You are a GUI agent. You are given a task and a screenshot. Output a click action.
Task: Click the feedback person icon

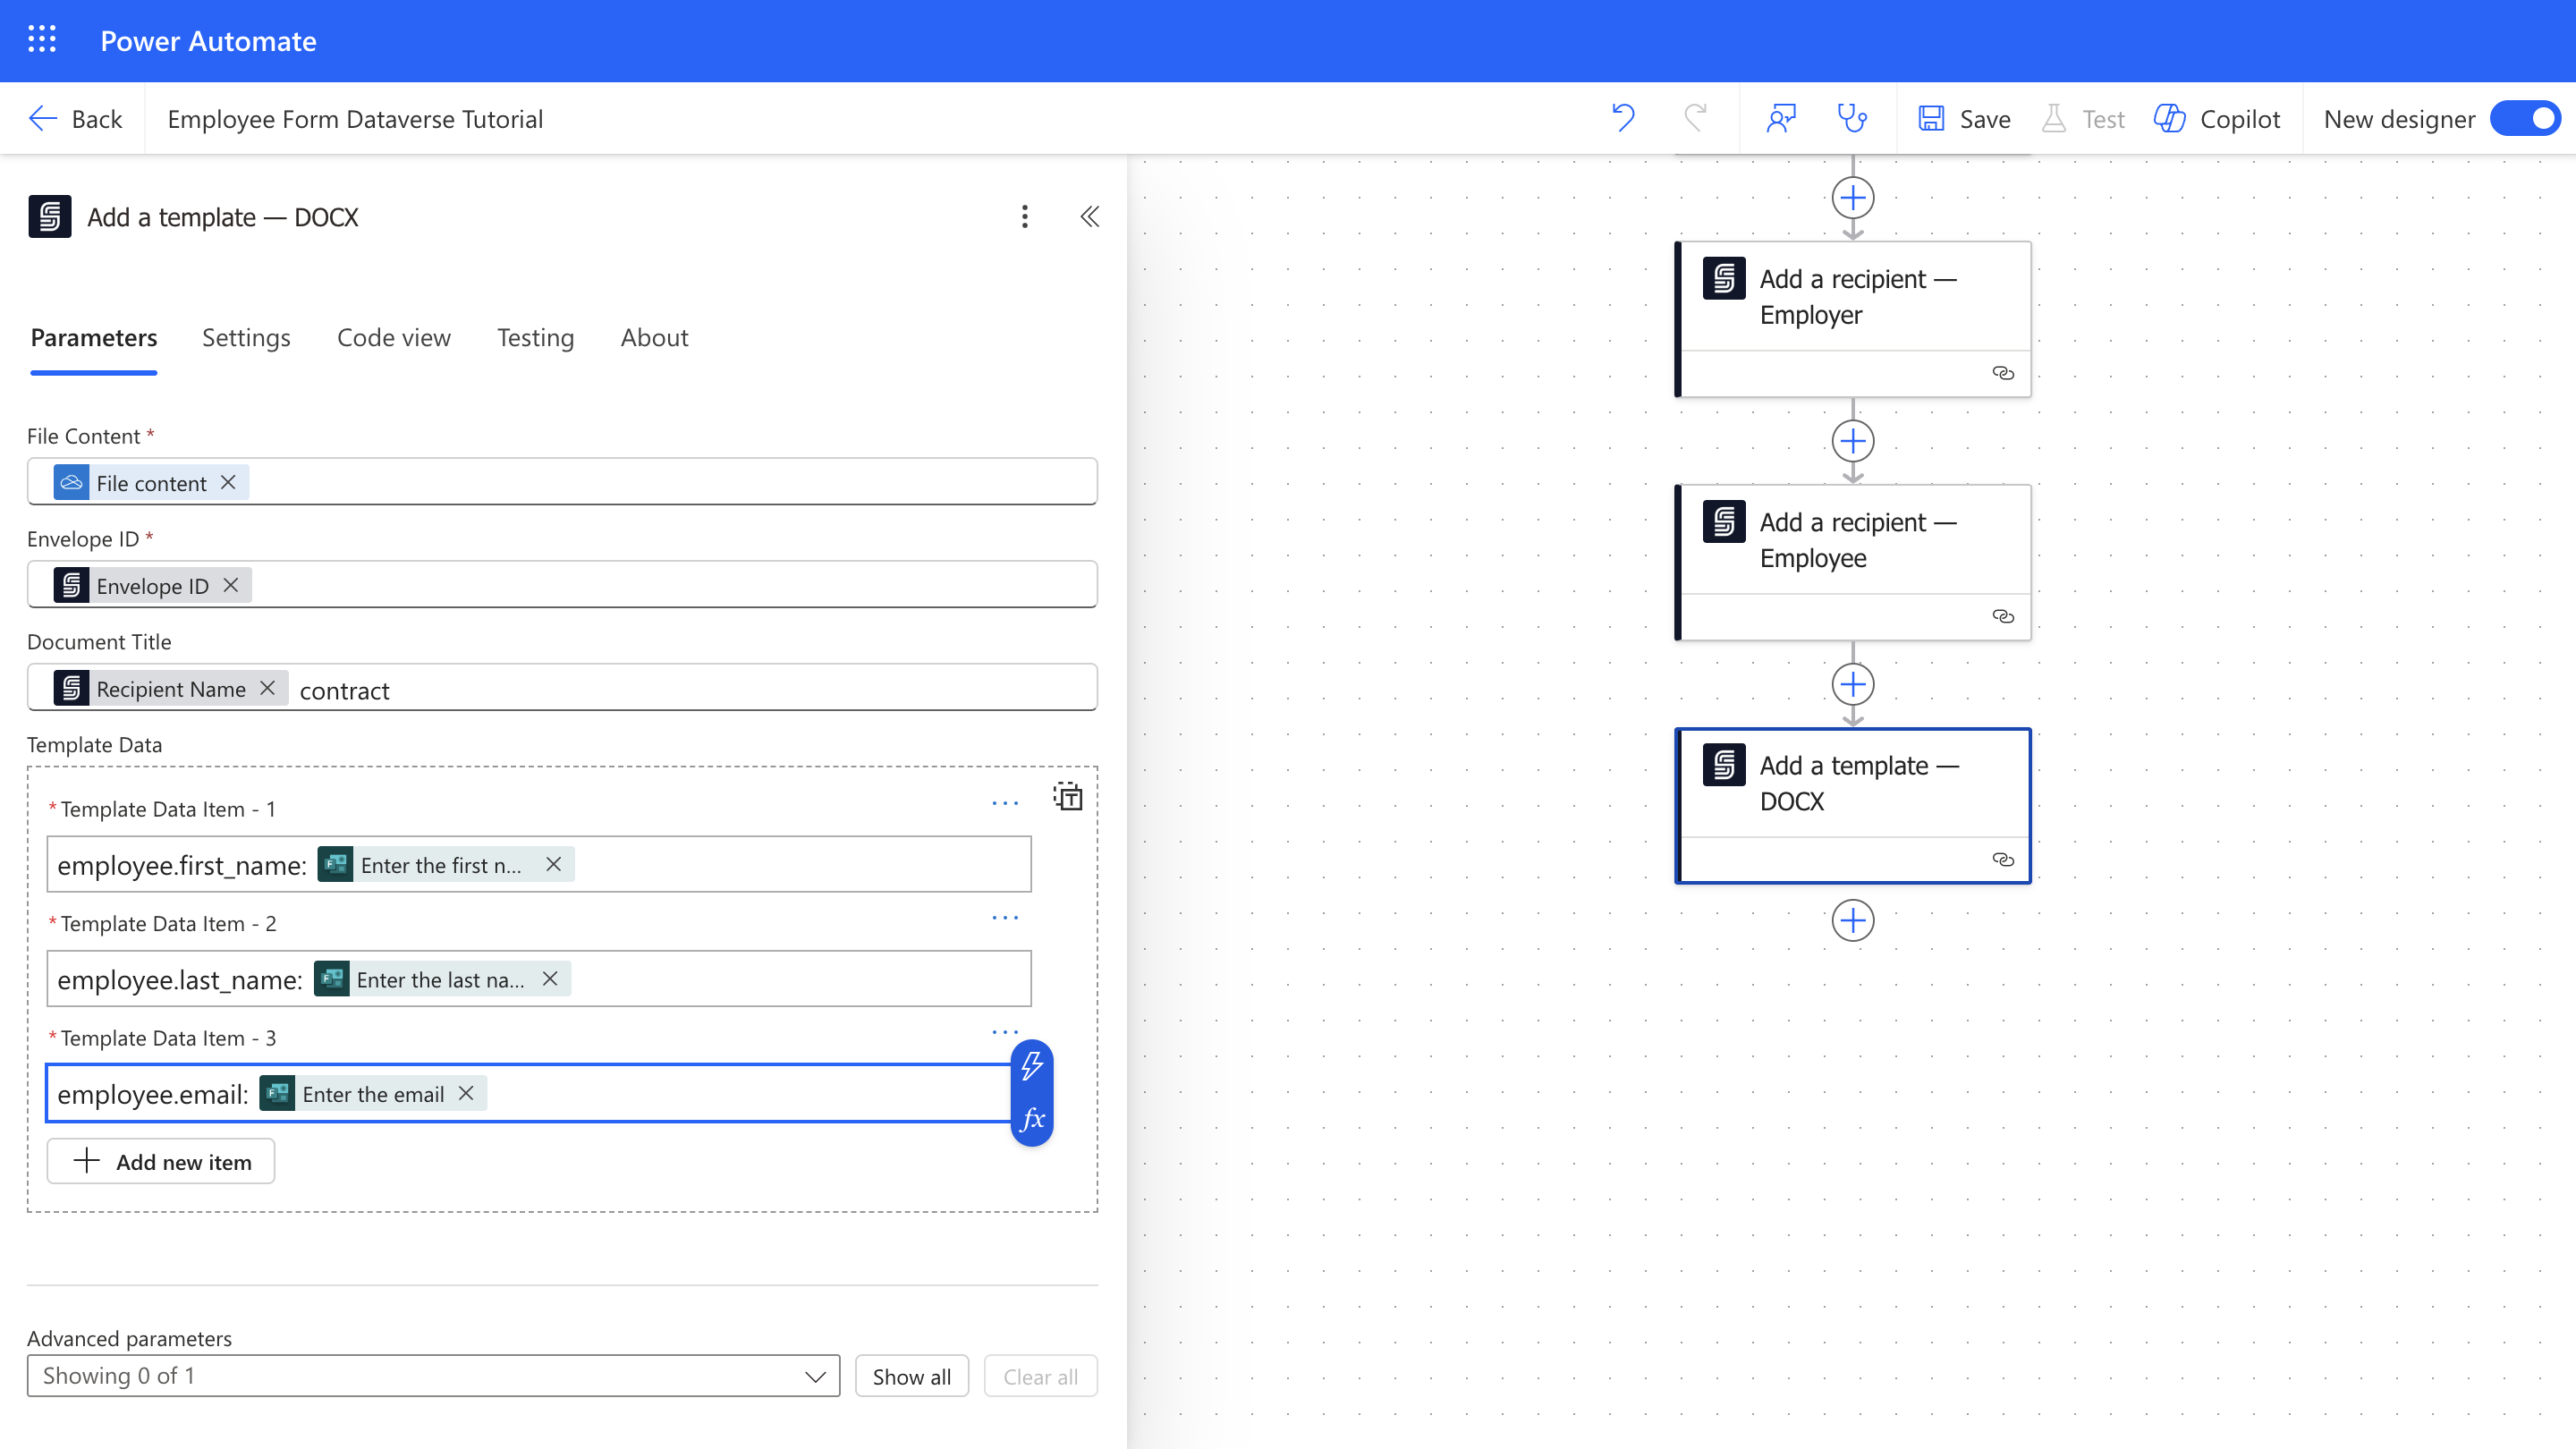(x=1781, y=118)
